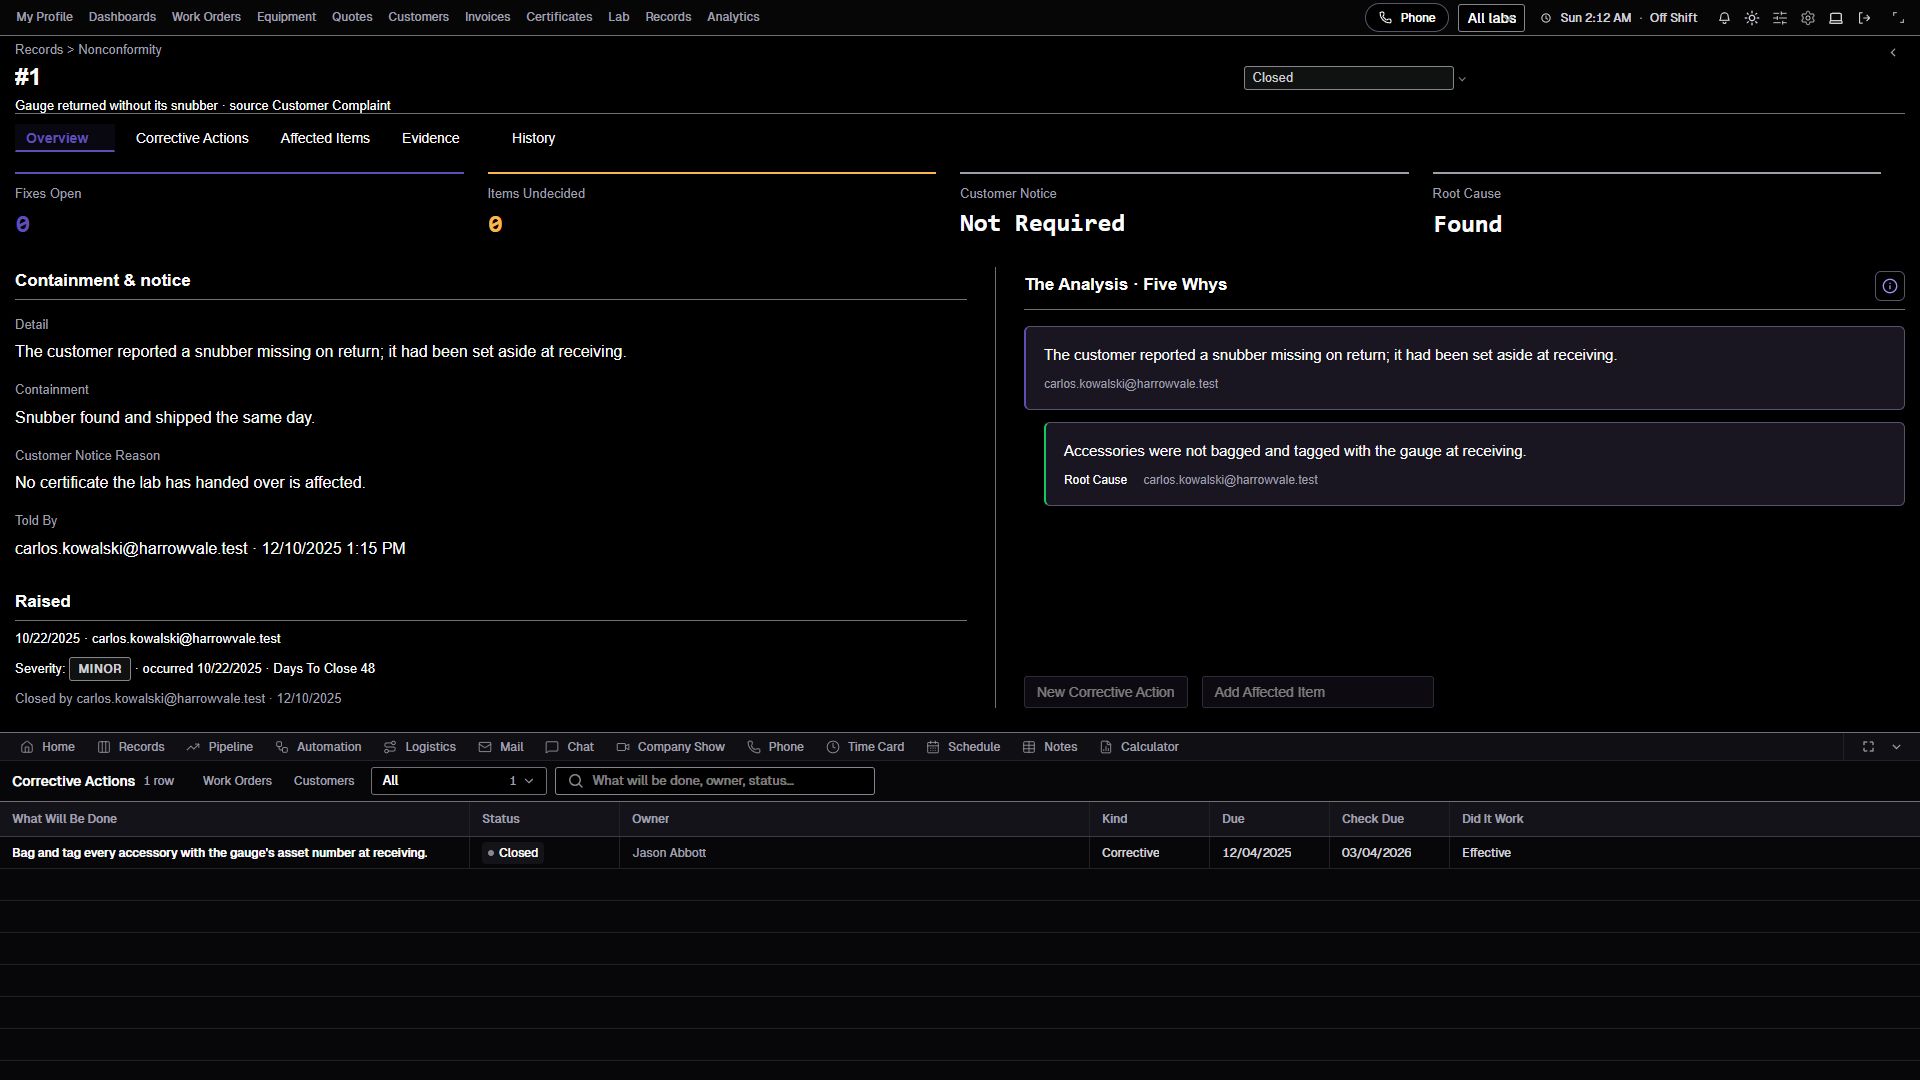Open Company Show in the dock

671,747
